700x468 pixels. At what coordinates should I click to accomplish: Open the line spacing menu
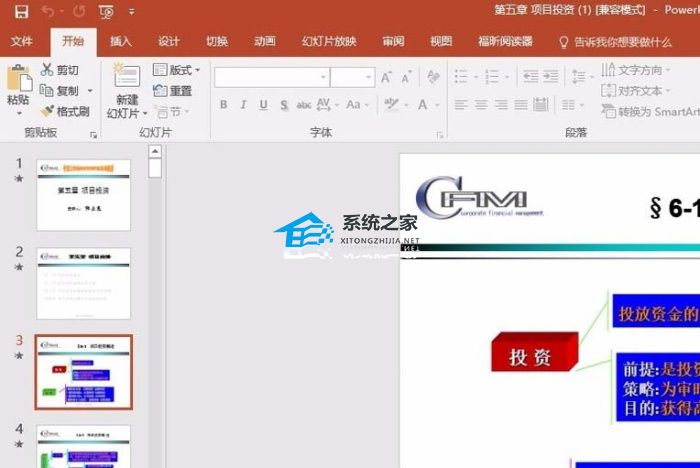click(583, 77)
